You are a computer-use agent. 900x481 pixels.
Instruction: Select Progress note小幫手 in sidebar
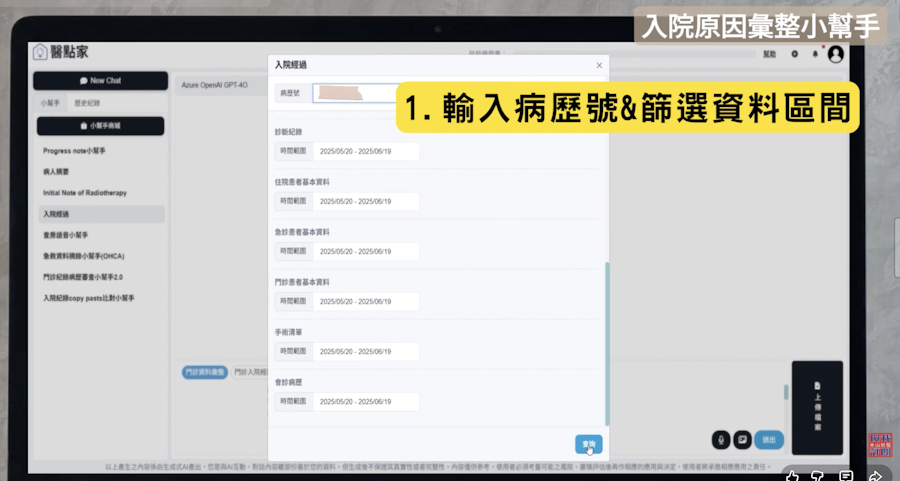pos(75,151)
